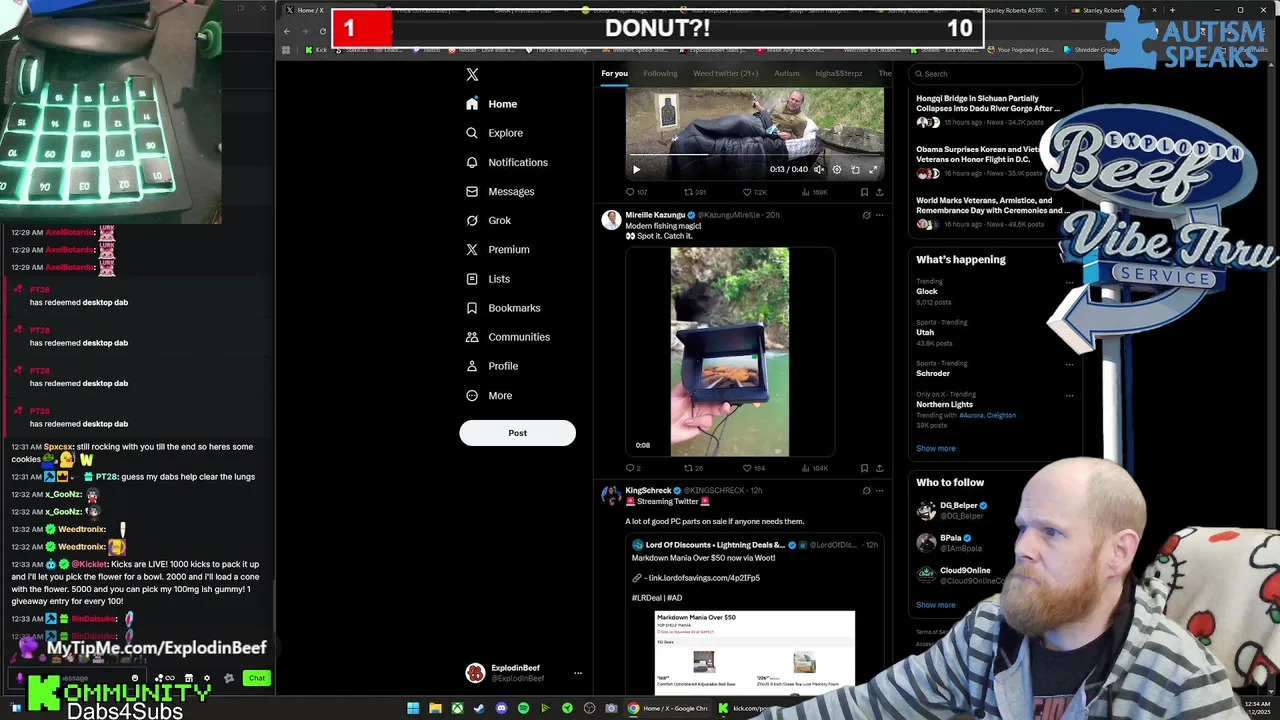Repost the tweet with 381 reposts
Image resolution: width=1280 pixels, height=720 pixels.
pyautogui.click(x=695, y=192)
